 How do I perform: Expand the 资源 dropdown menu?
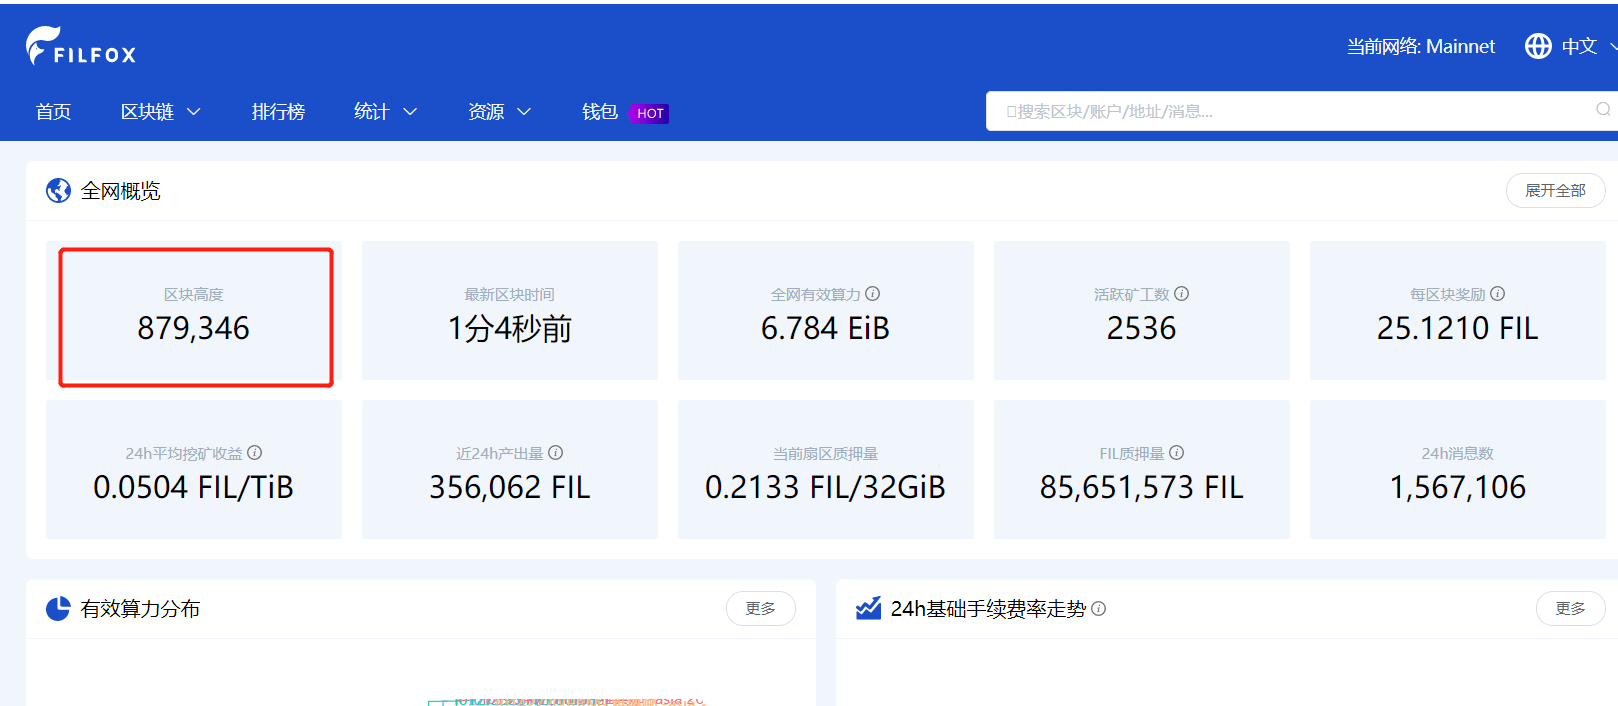(499, 112)
